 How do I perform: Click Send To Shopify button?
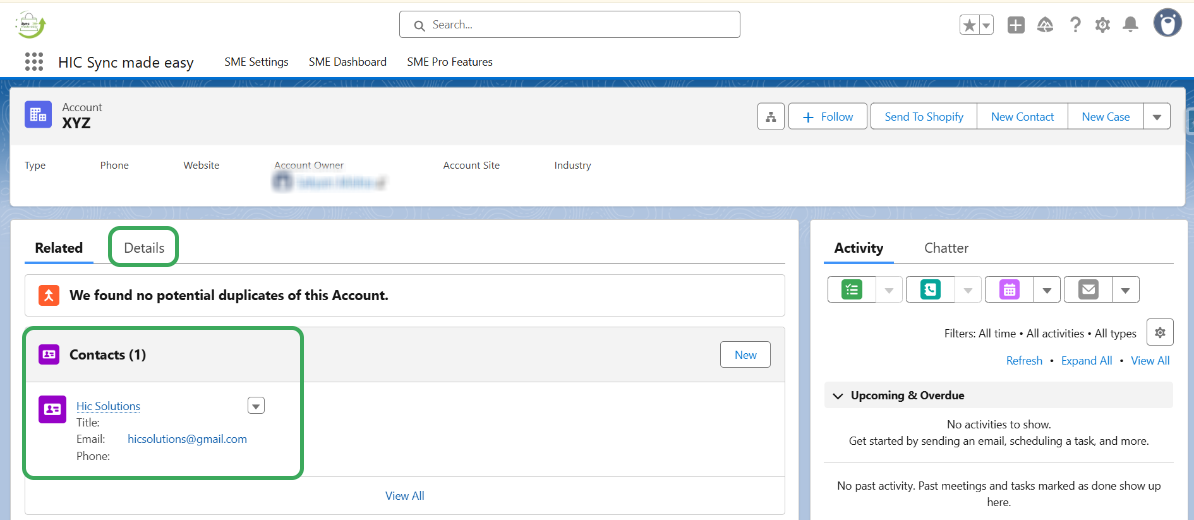924,117
